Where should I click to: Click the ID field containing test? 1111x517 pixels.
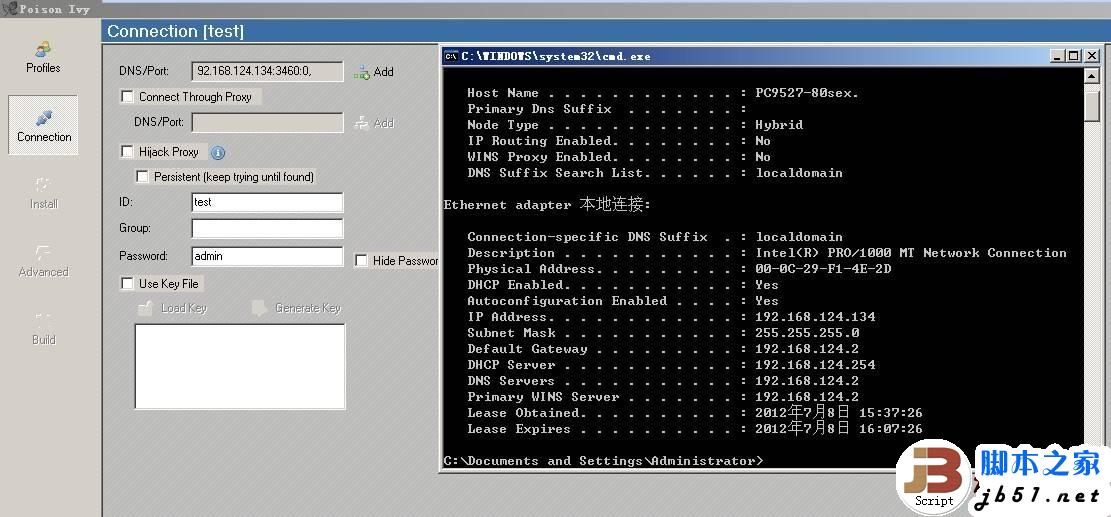pos(267,202)
